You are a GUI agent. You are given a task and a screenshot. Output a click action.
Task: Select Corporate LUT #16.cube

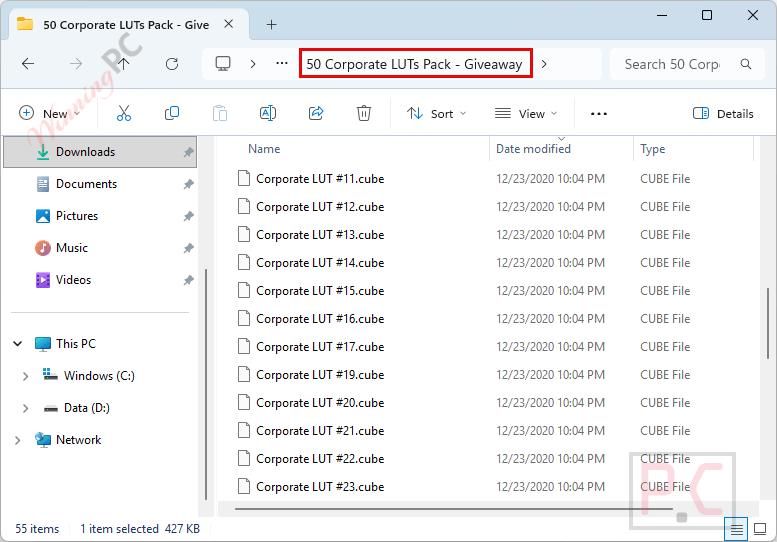coord(320,319)
